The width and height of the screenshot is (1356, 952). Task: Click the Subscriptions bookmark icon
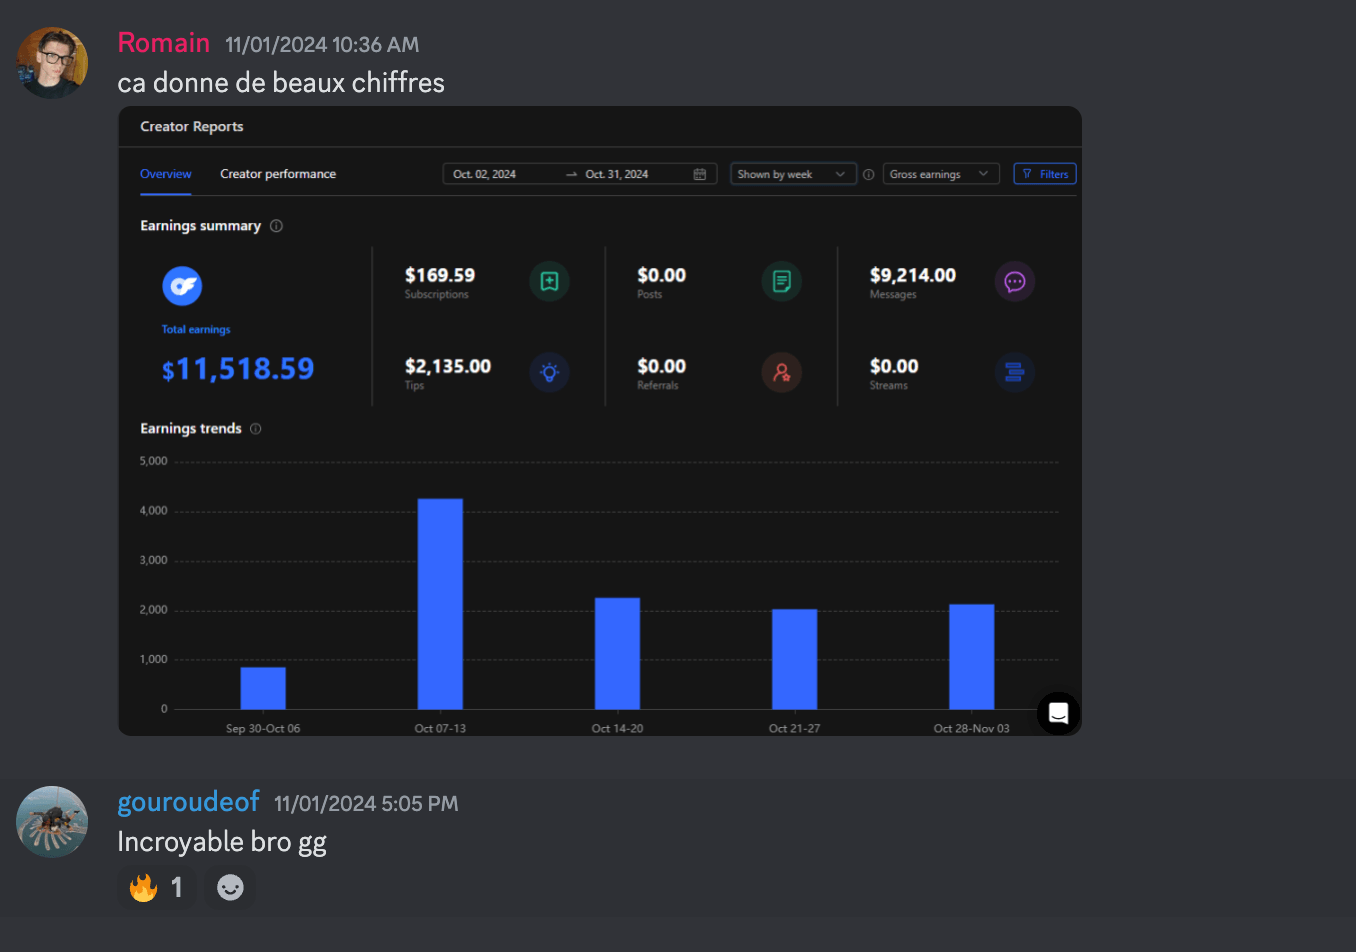coord(549,281)
